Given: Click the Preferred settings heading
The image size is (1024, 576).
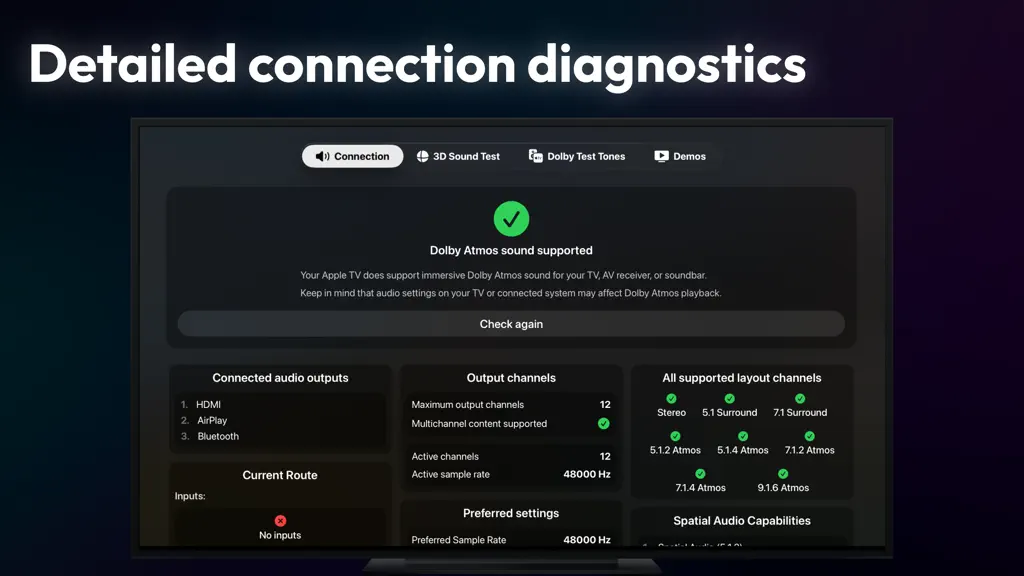Looking at the screenshot, I should 511,513.
